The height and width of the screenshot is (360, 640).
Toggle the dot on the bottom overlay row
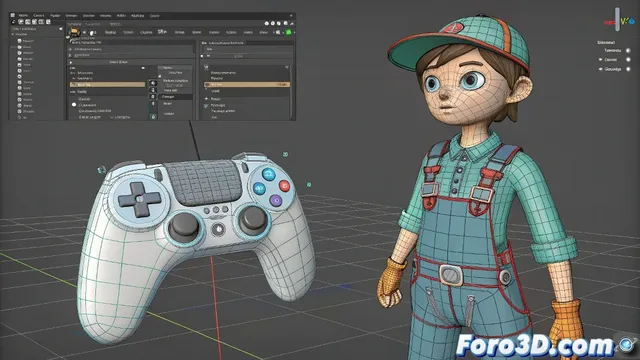[x=628, y=69]
